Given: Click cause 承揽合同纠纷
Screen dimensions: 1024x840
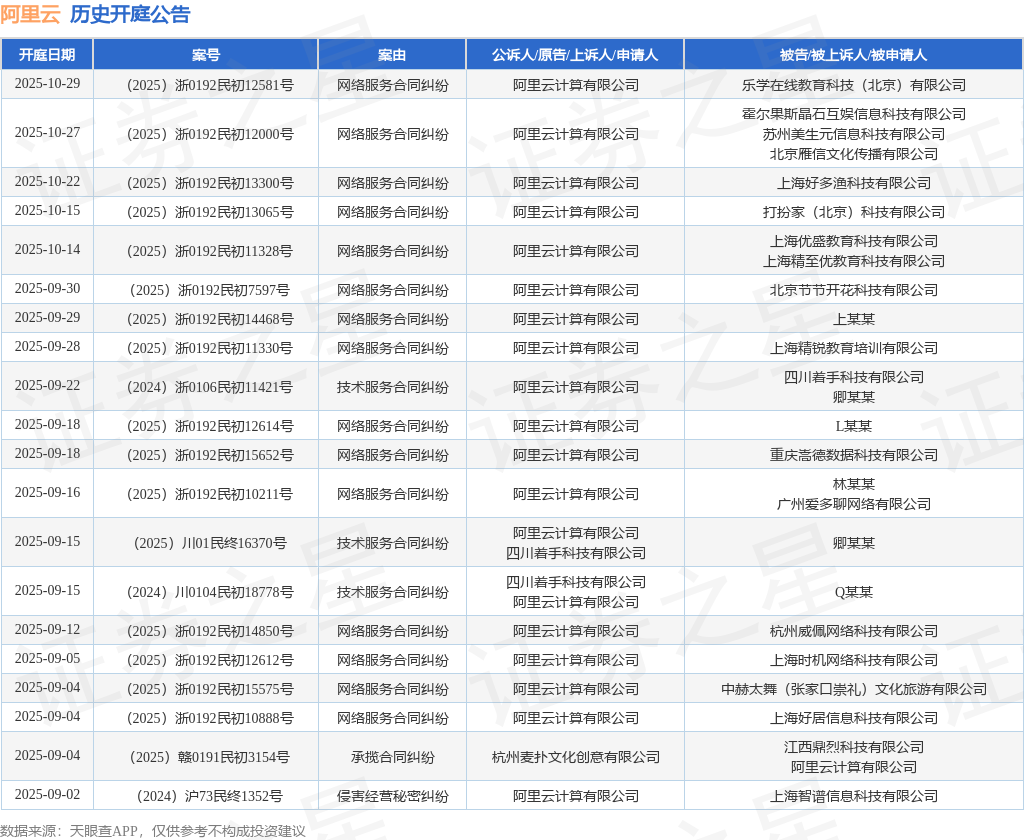Looking at the screenshot, I should pos(392,757).
